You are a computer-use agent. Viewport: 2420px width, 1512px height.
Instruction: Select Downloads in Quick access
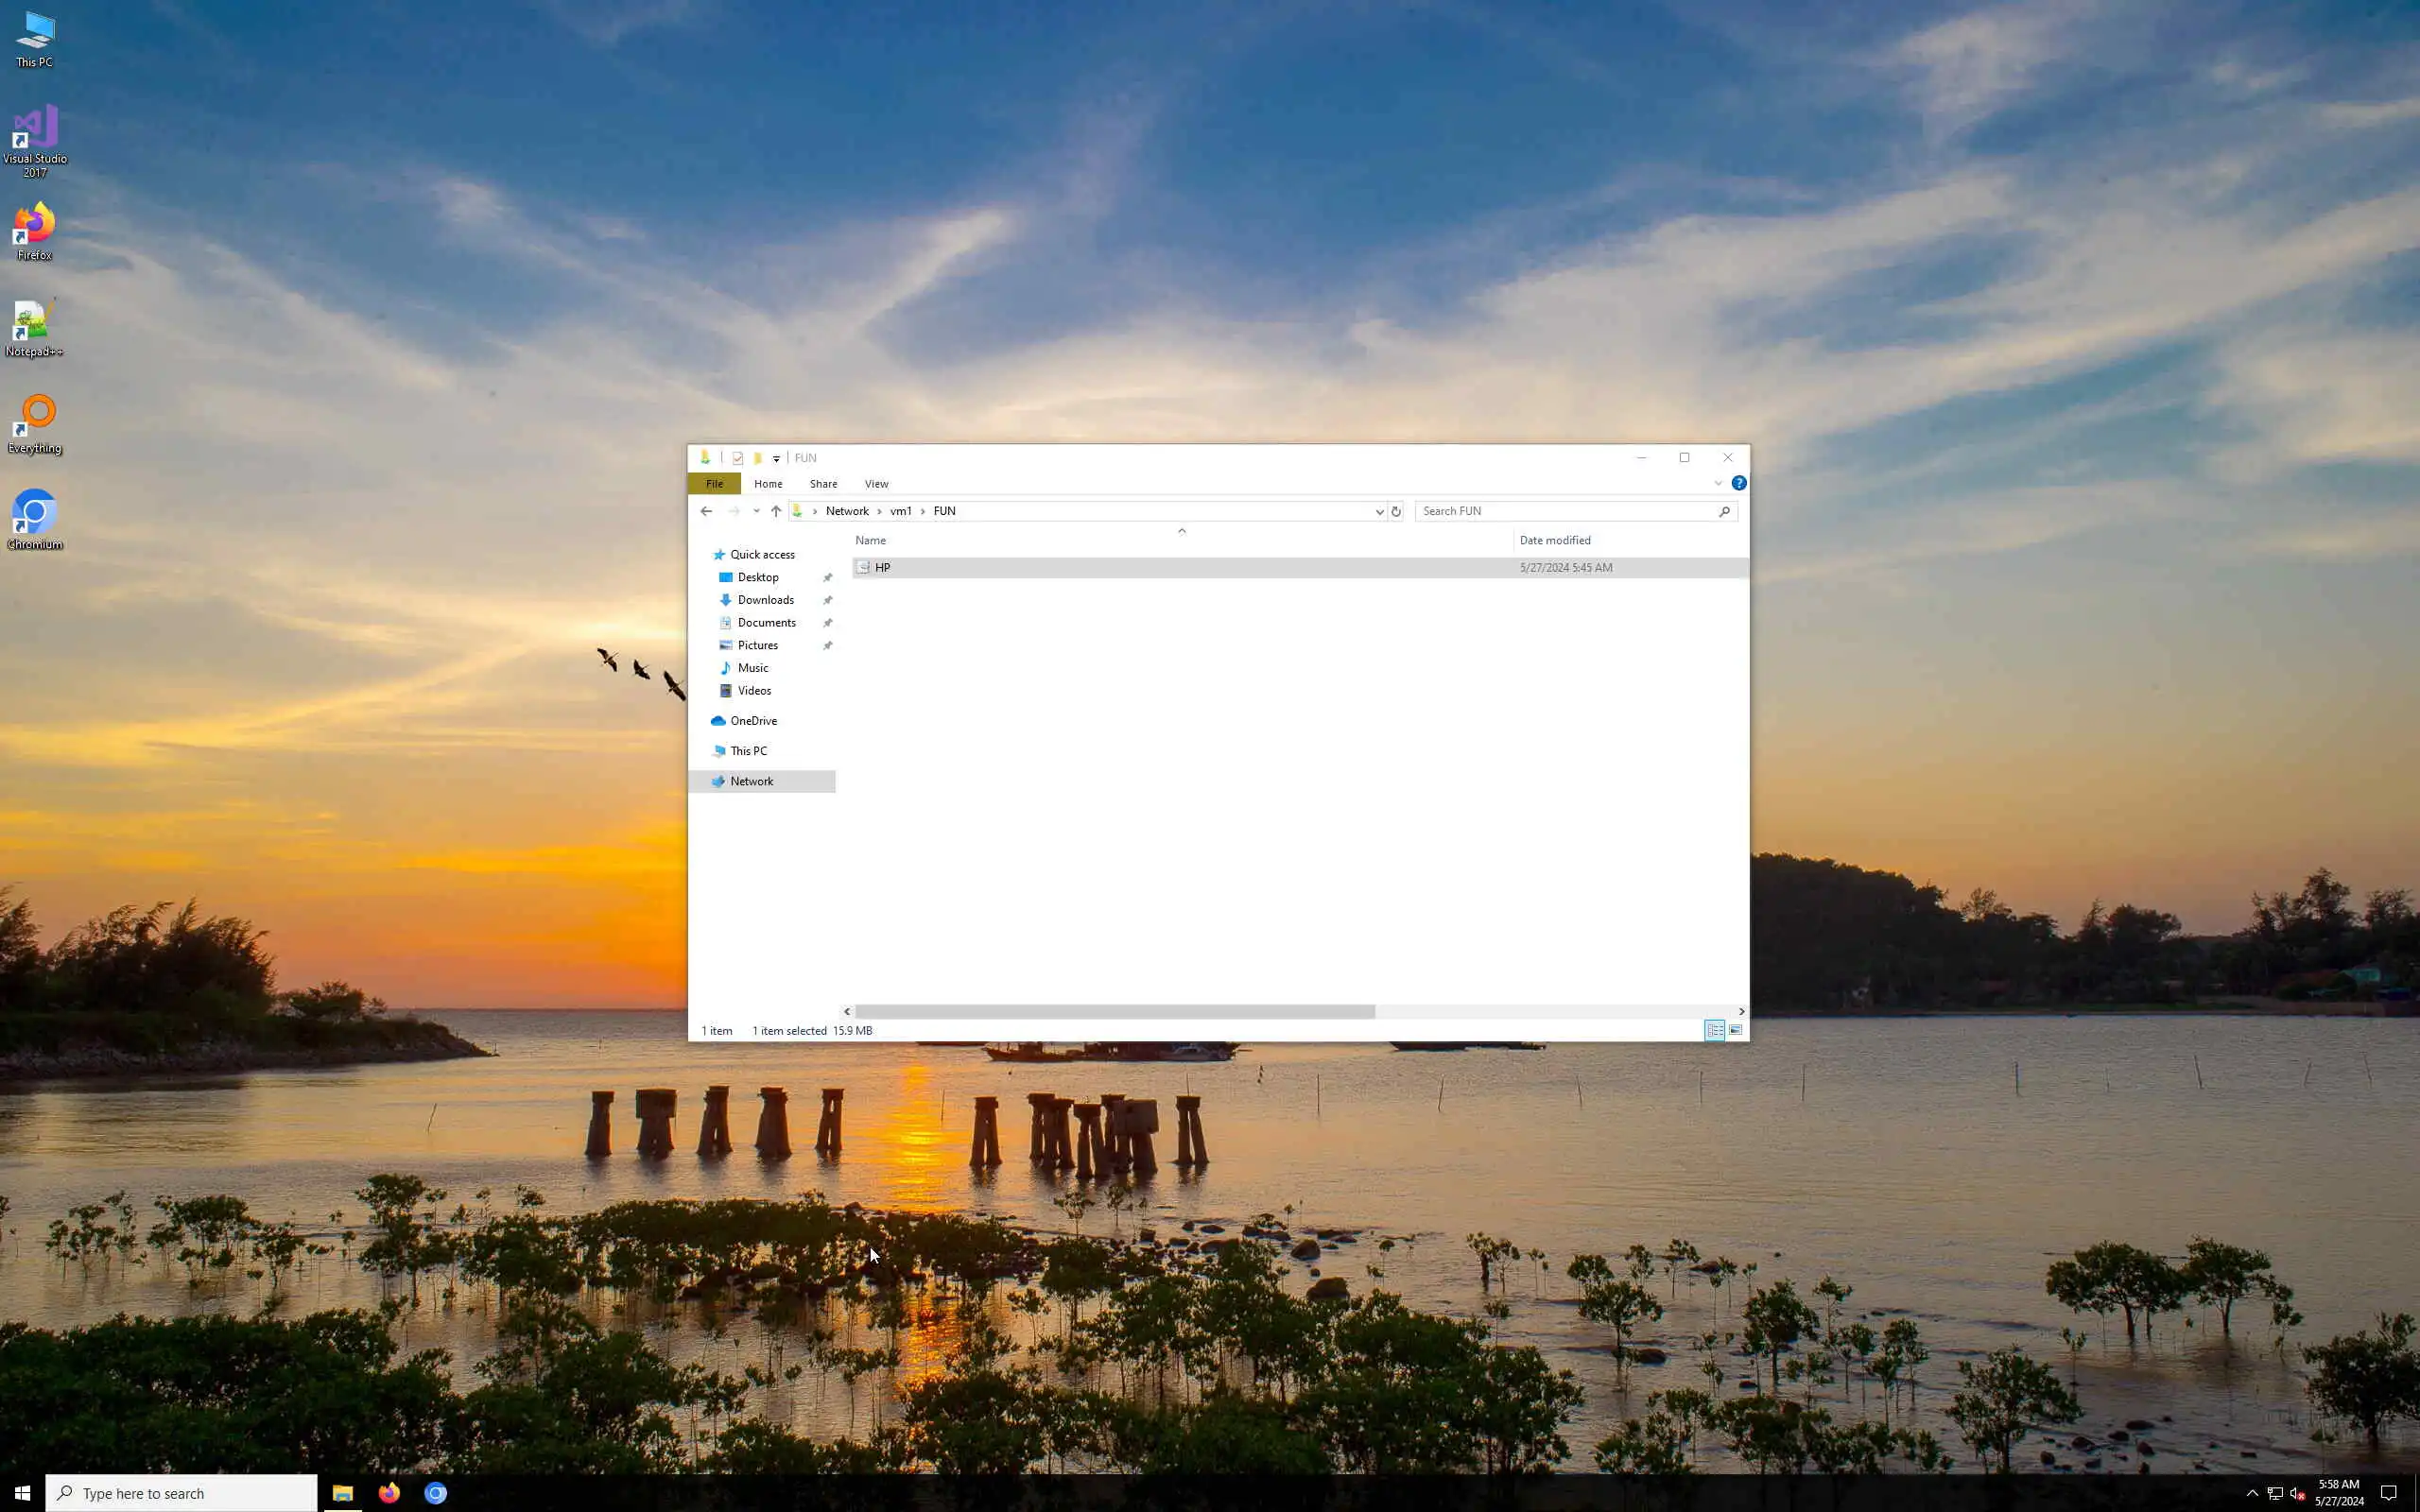point(765,600)
